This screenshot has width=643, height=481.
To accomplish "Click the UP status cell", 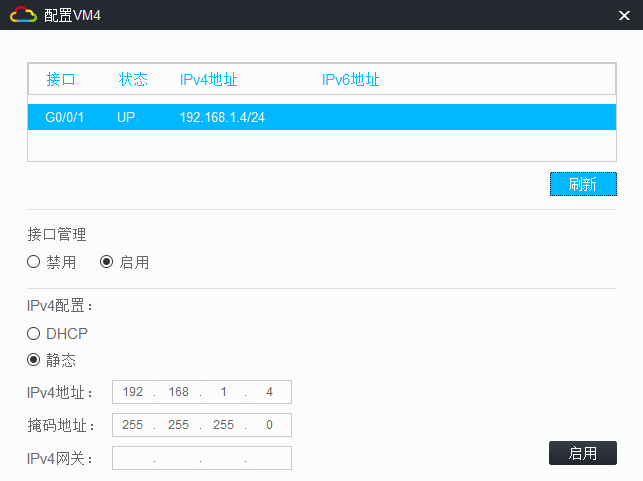I will (126, 117).
